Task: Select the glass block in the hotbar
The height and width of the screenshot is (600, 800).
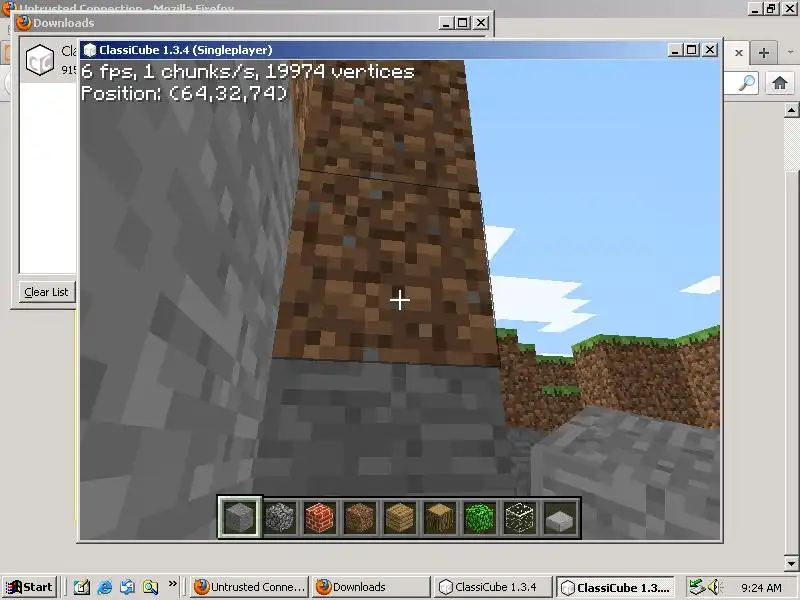Action: click(519, 517)
